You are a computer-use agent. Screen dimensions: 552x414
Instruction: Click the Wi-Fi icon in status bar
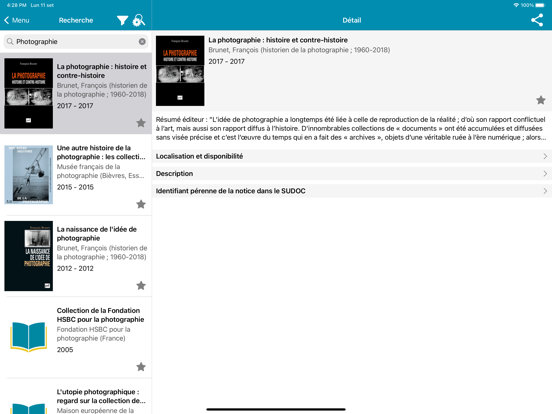coord(516,5)
